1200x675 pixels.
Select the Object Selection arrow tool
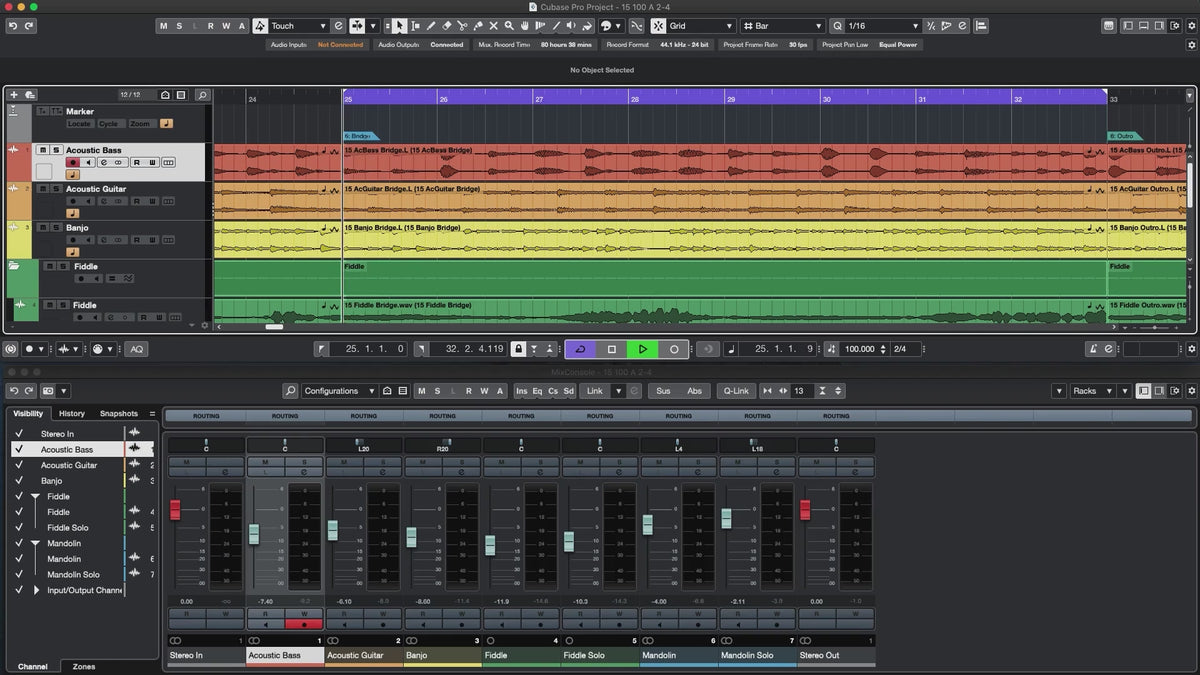[x=399, y=26]
